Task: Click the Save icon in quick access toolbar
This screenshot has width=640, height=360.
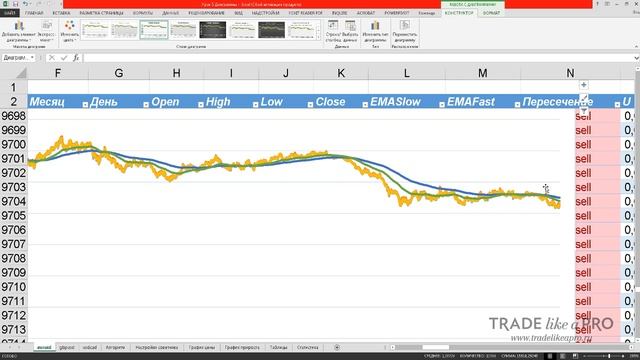Action: (x=15, y=4)
